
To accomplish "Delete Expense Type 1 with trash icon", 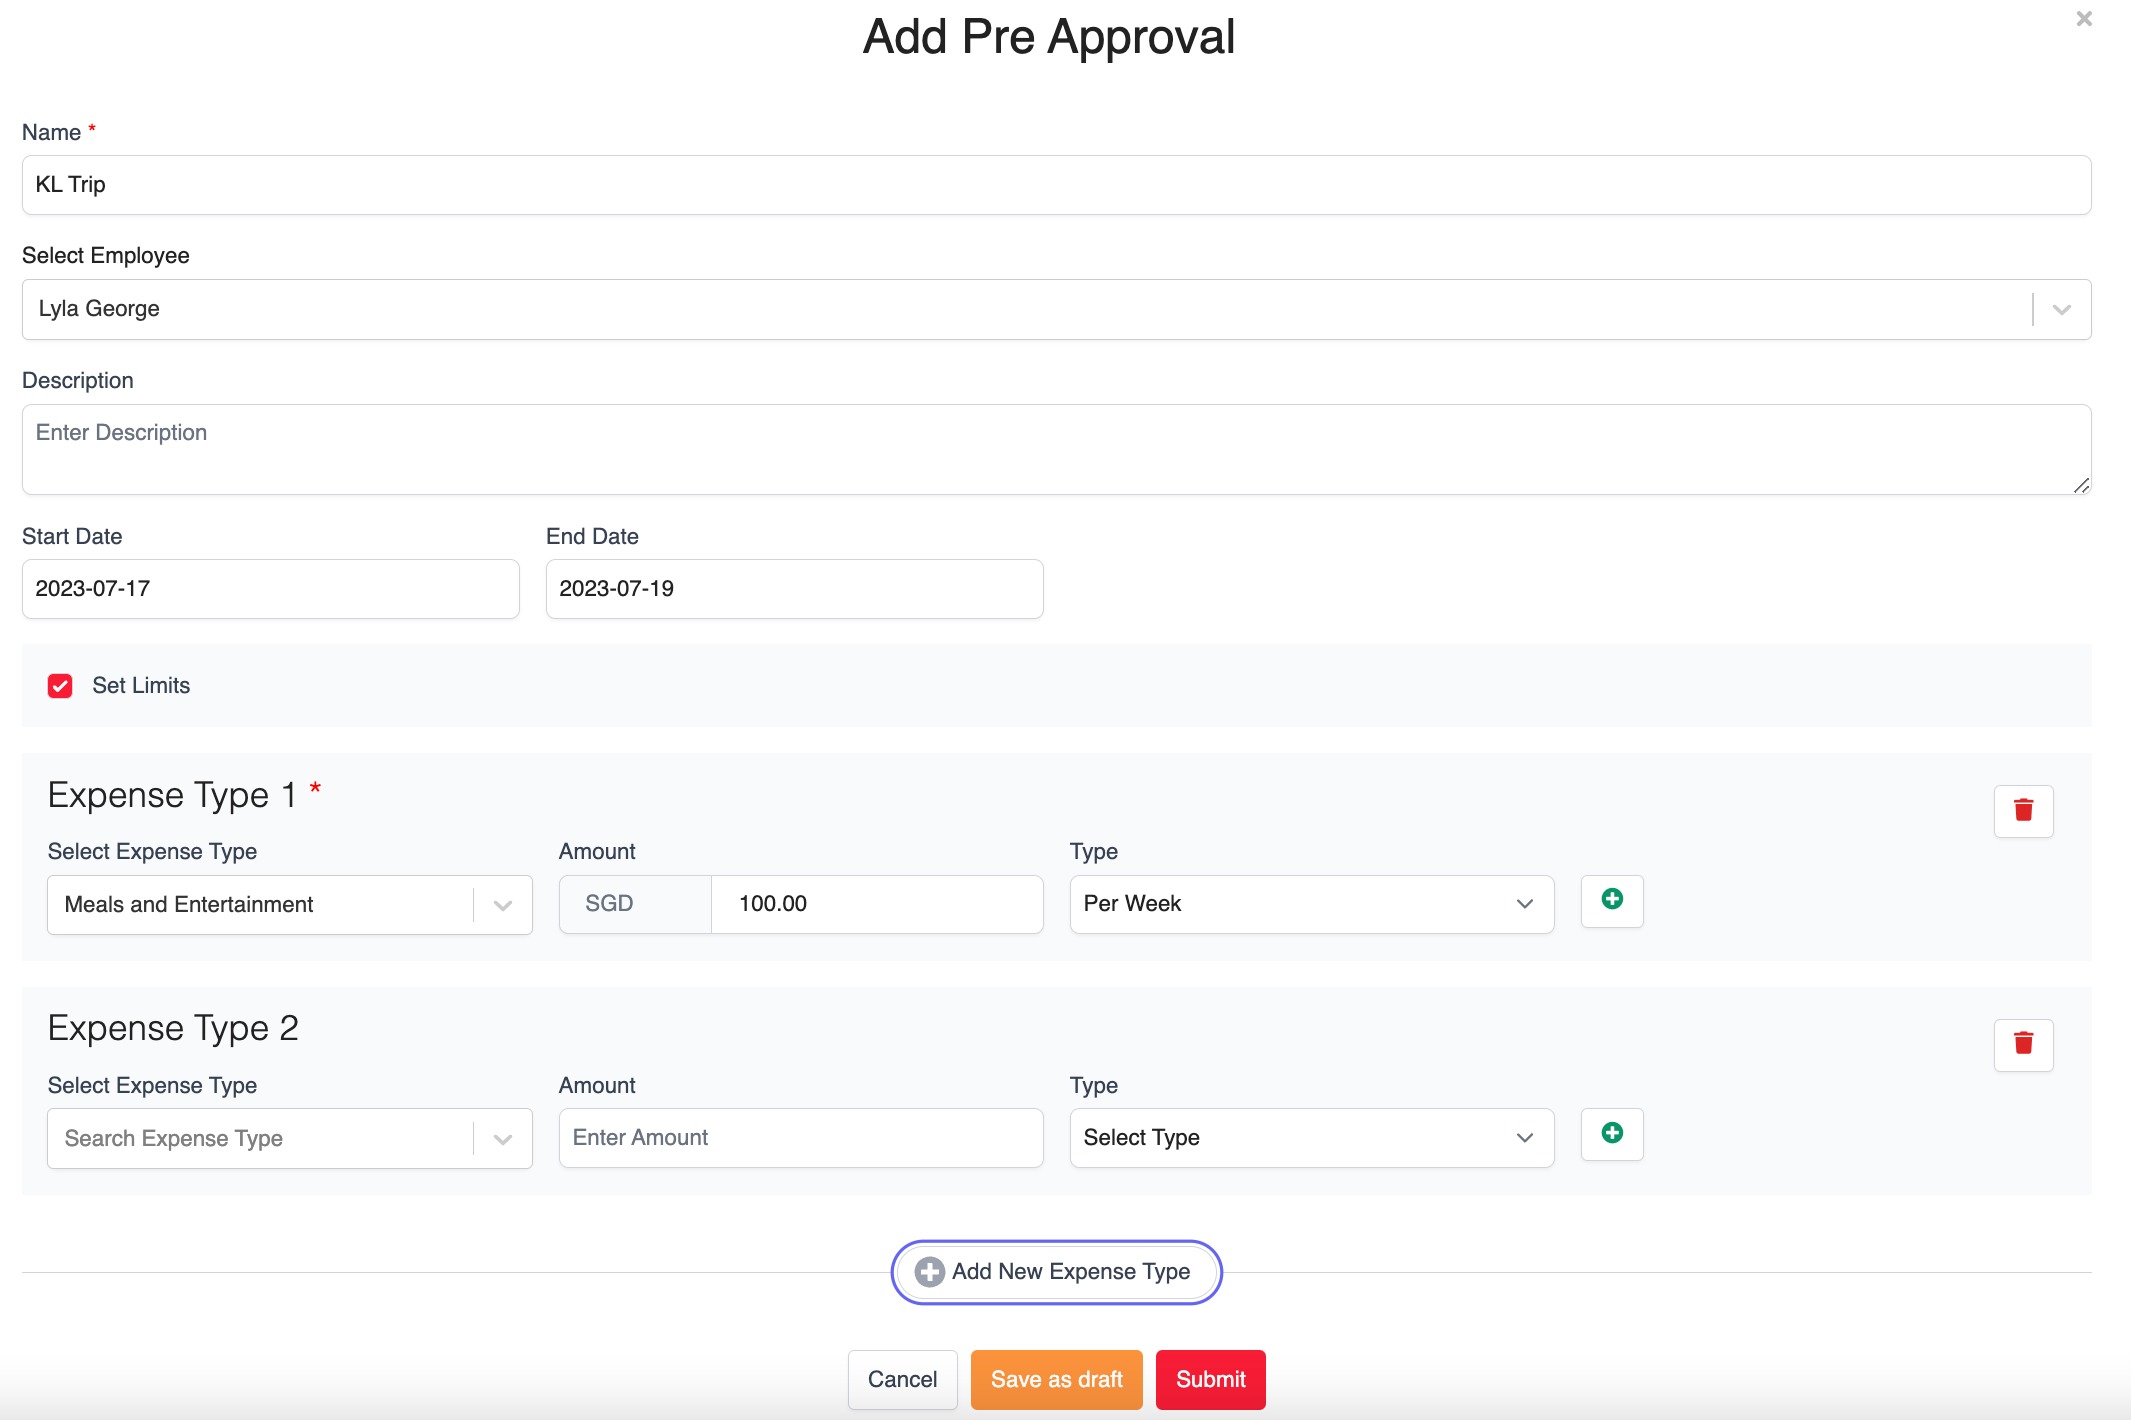I will click(2023, 810).
